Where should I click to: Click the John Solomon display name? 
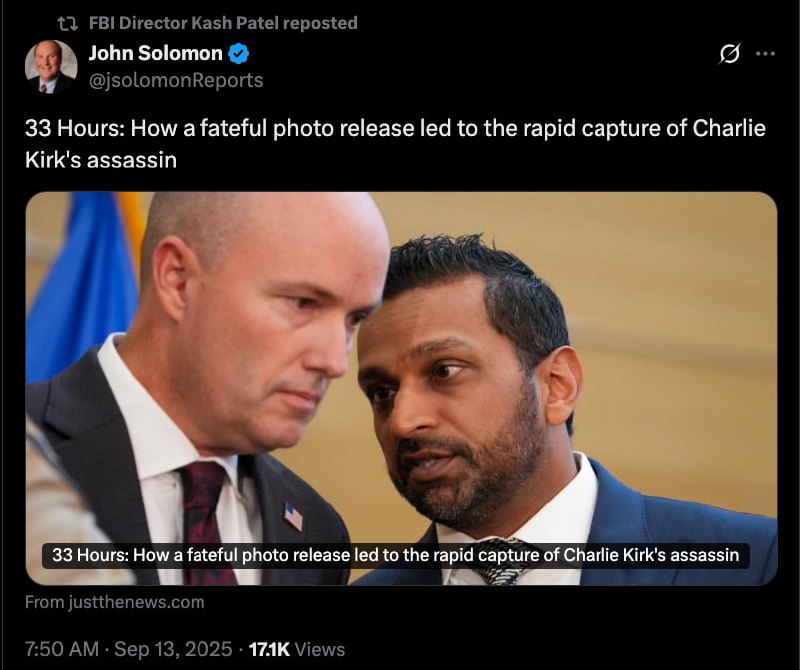[x=156, y=53]
